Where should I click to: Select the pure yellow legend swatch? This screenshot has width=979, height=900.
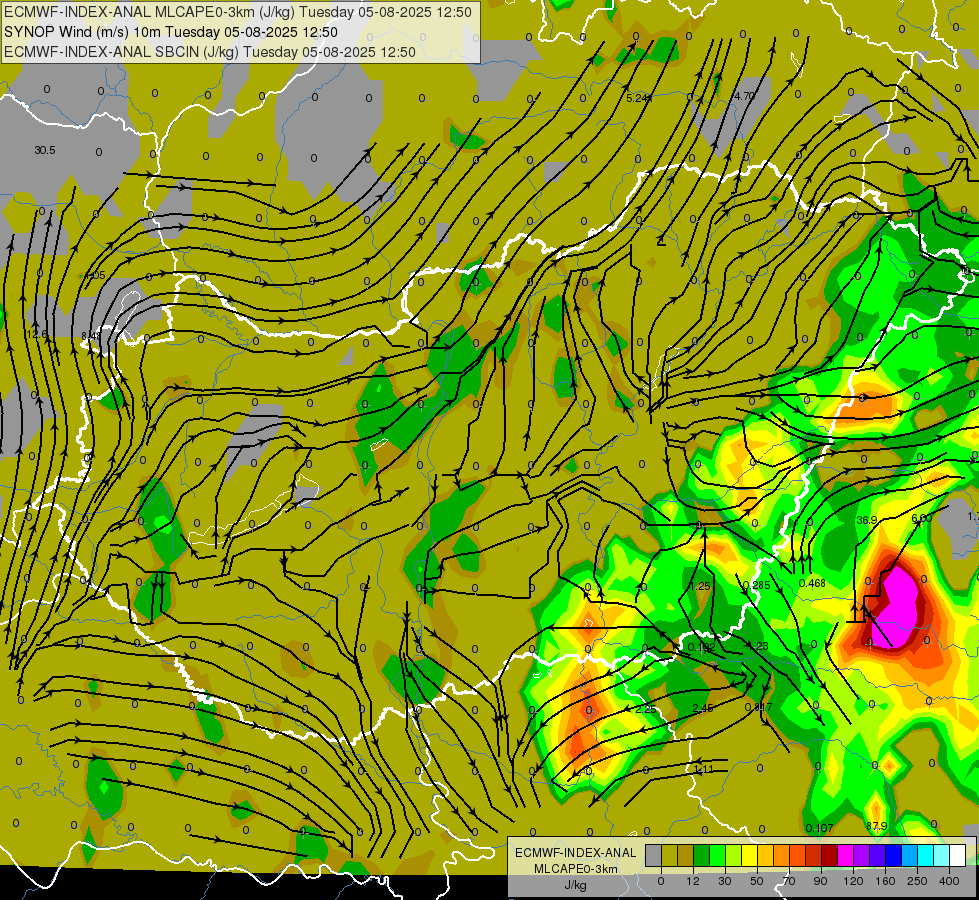(750, 855)
